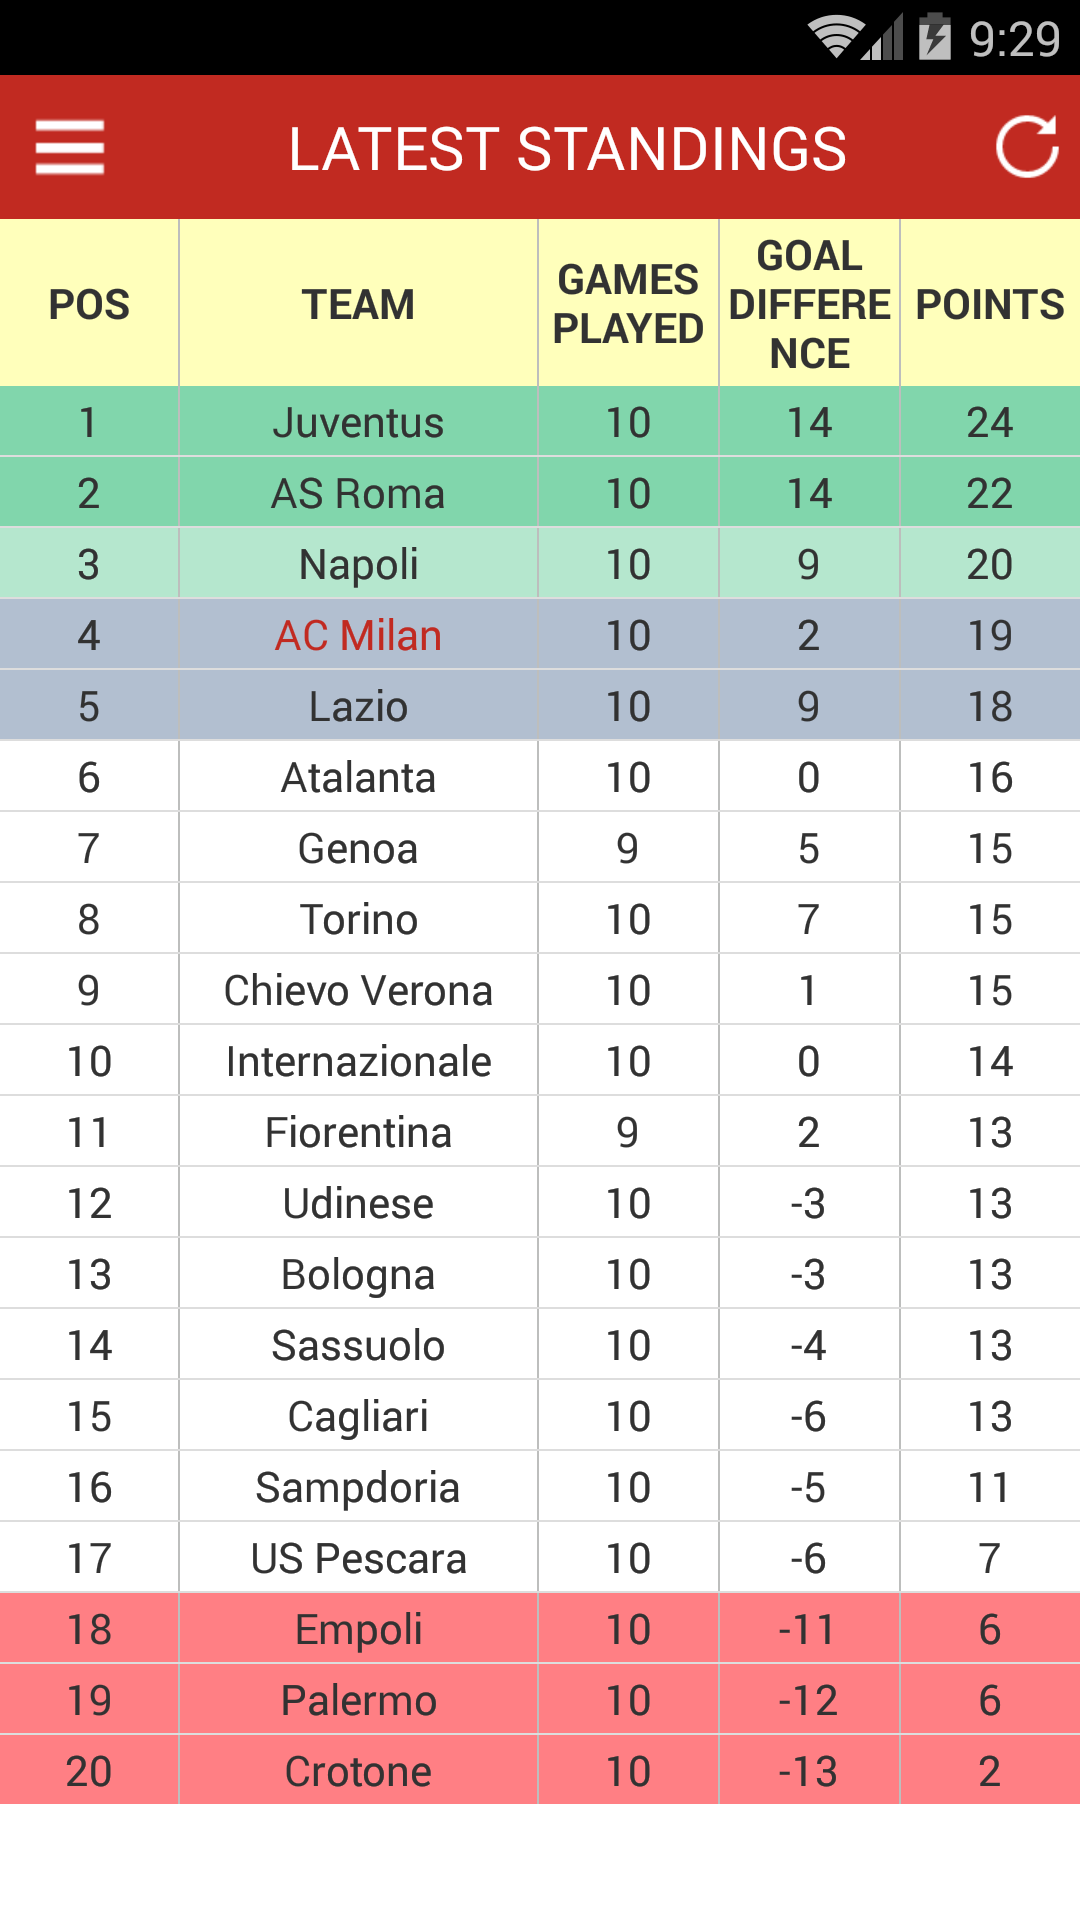Click the GOAL DIFFERENCE column header
The width and height of the screenshot is (1080, 1920).
coord(809,304)
